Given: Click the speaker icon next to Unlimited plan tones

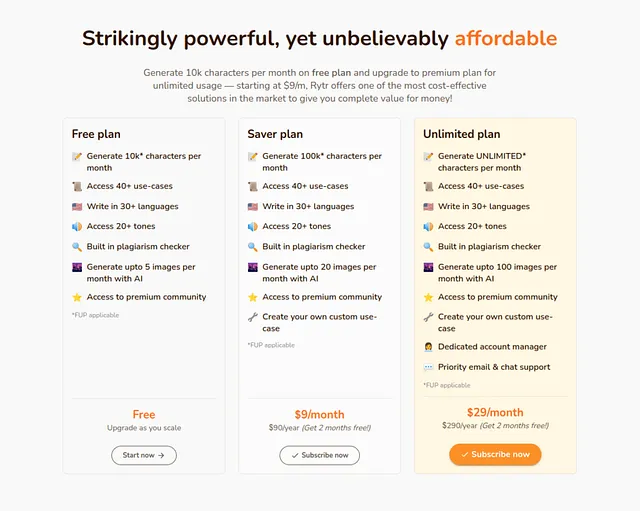Looking at the screenshot, I should 428,227.
